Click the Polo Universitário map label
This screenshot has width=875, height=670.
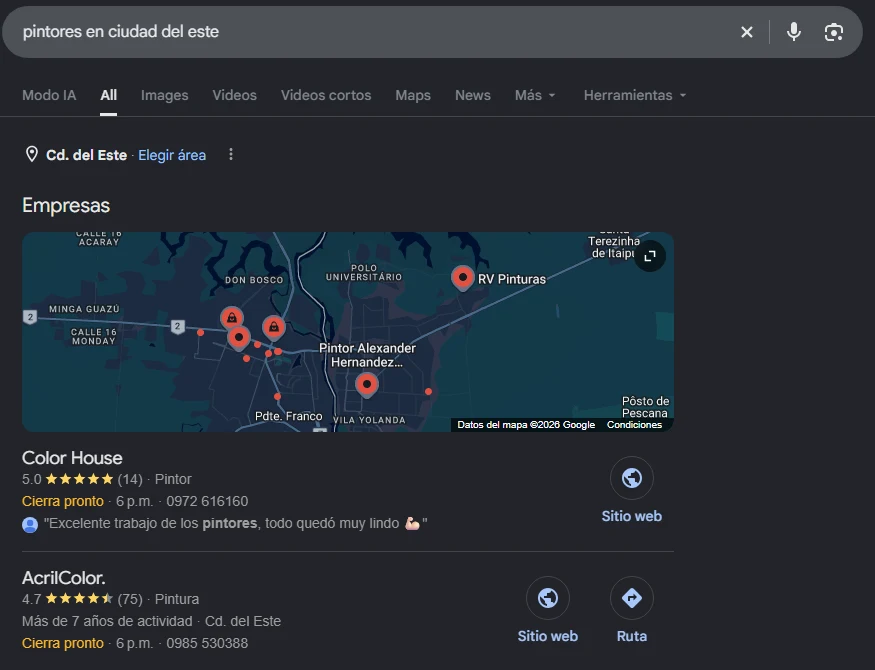click(364, 272)
